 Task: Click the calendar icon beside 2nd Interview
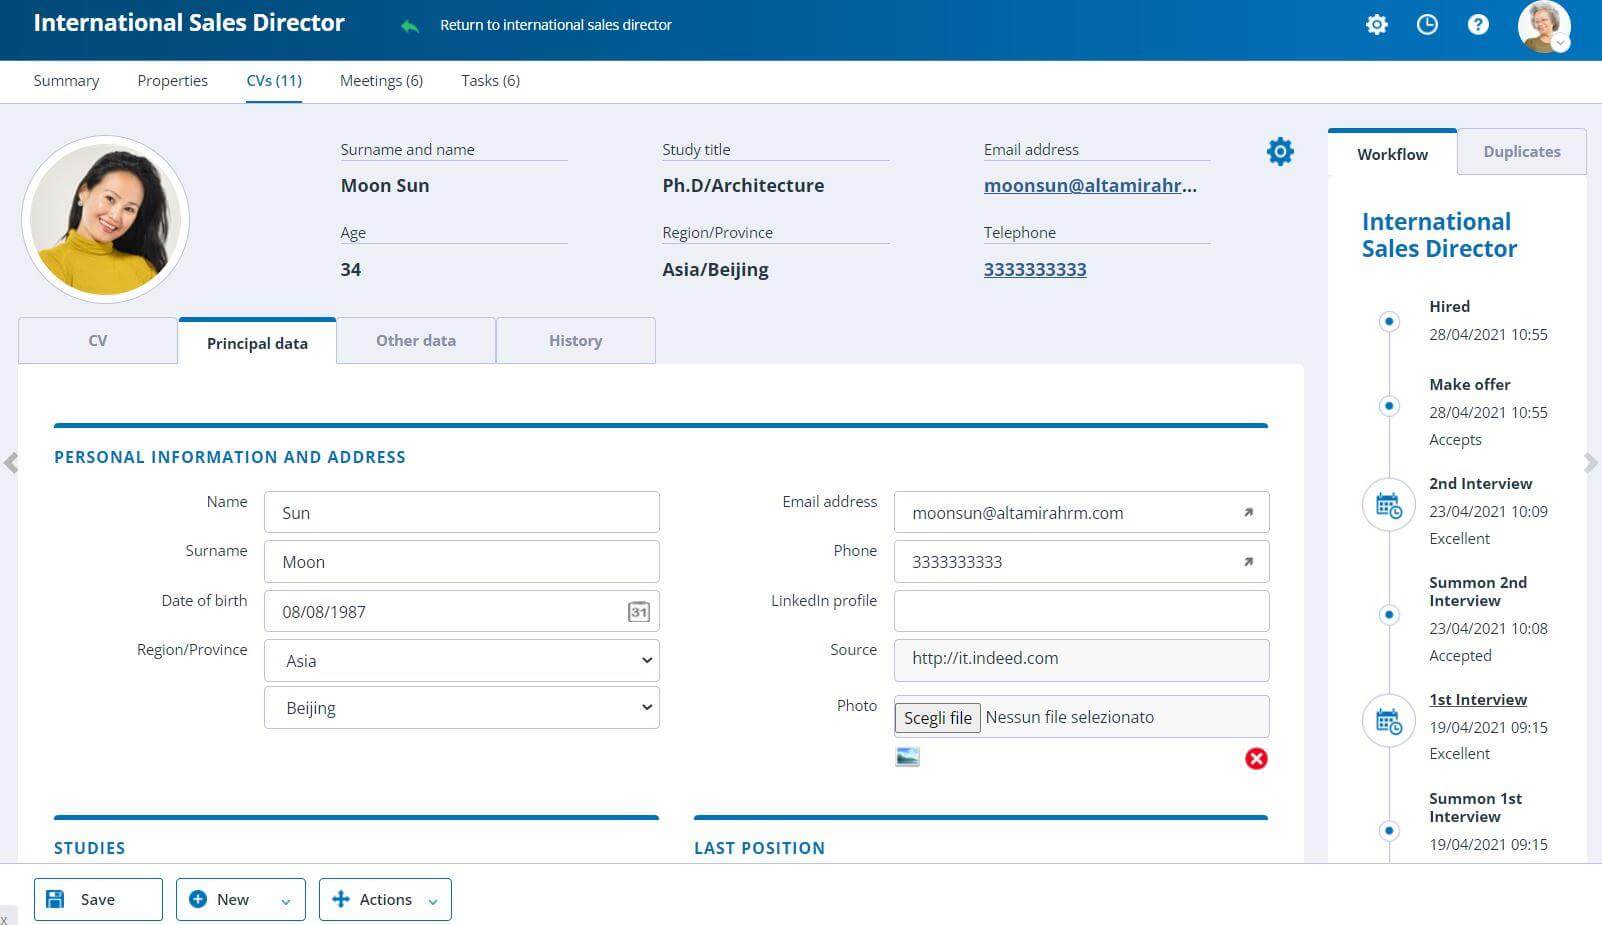1389,504
